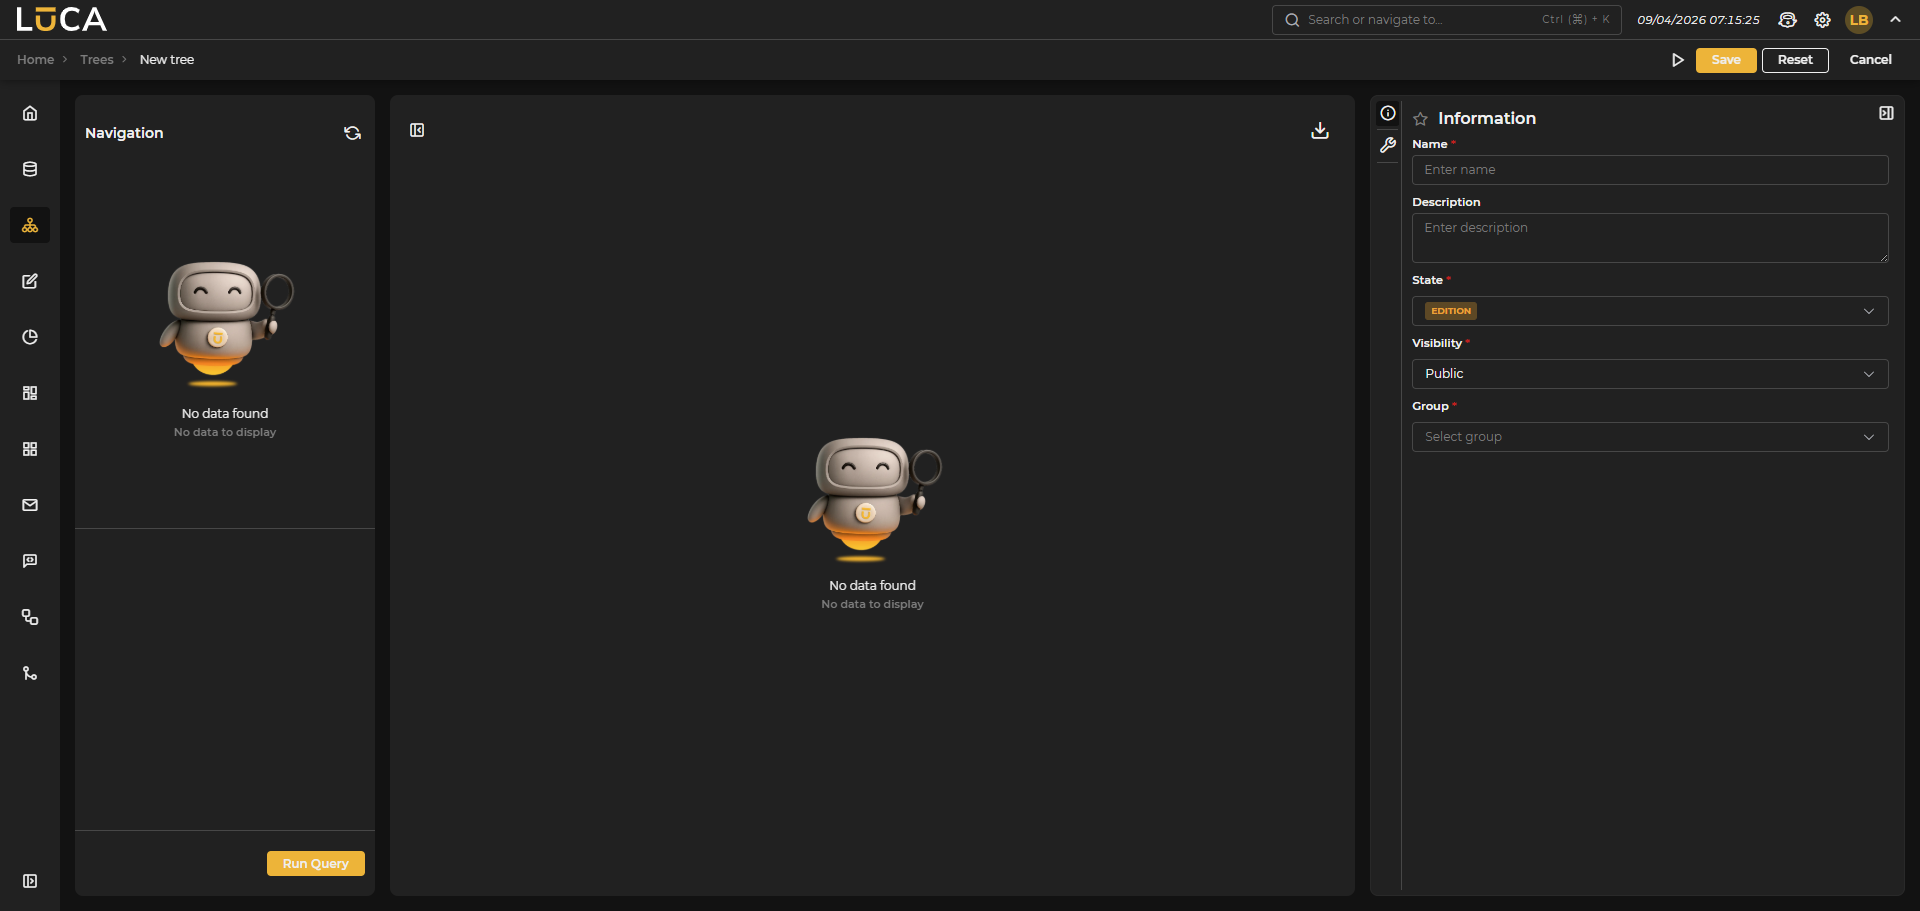This screenshot has height=911, width=1920.
Task: Open the database icon in sidebar
Action: click(30, 169)
